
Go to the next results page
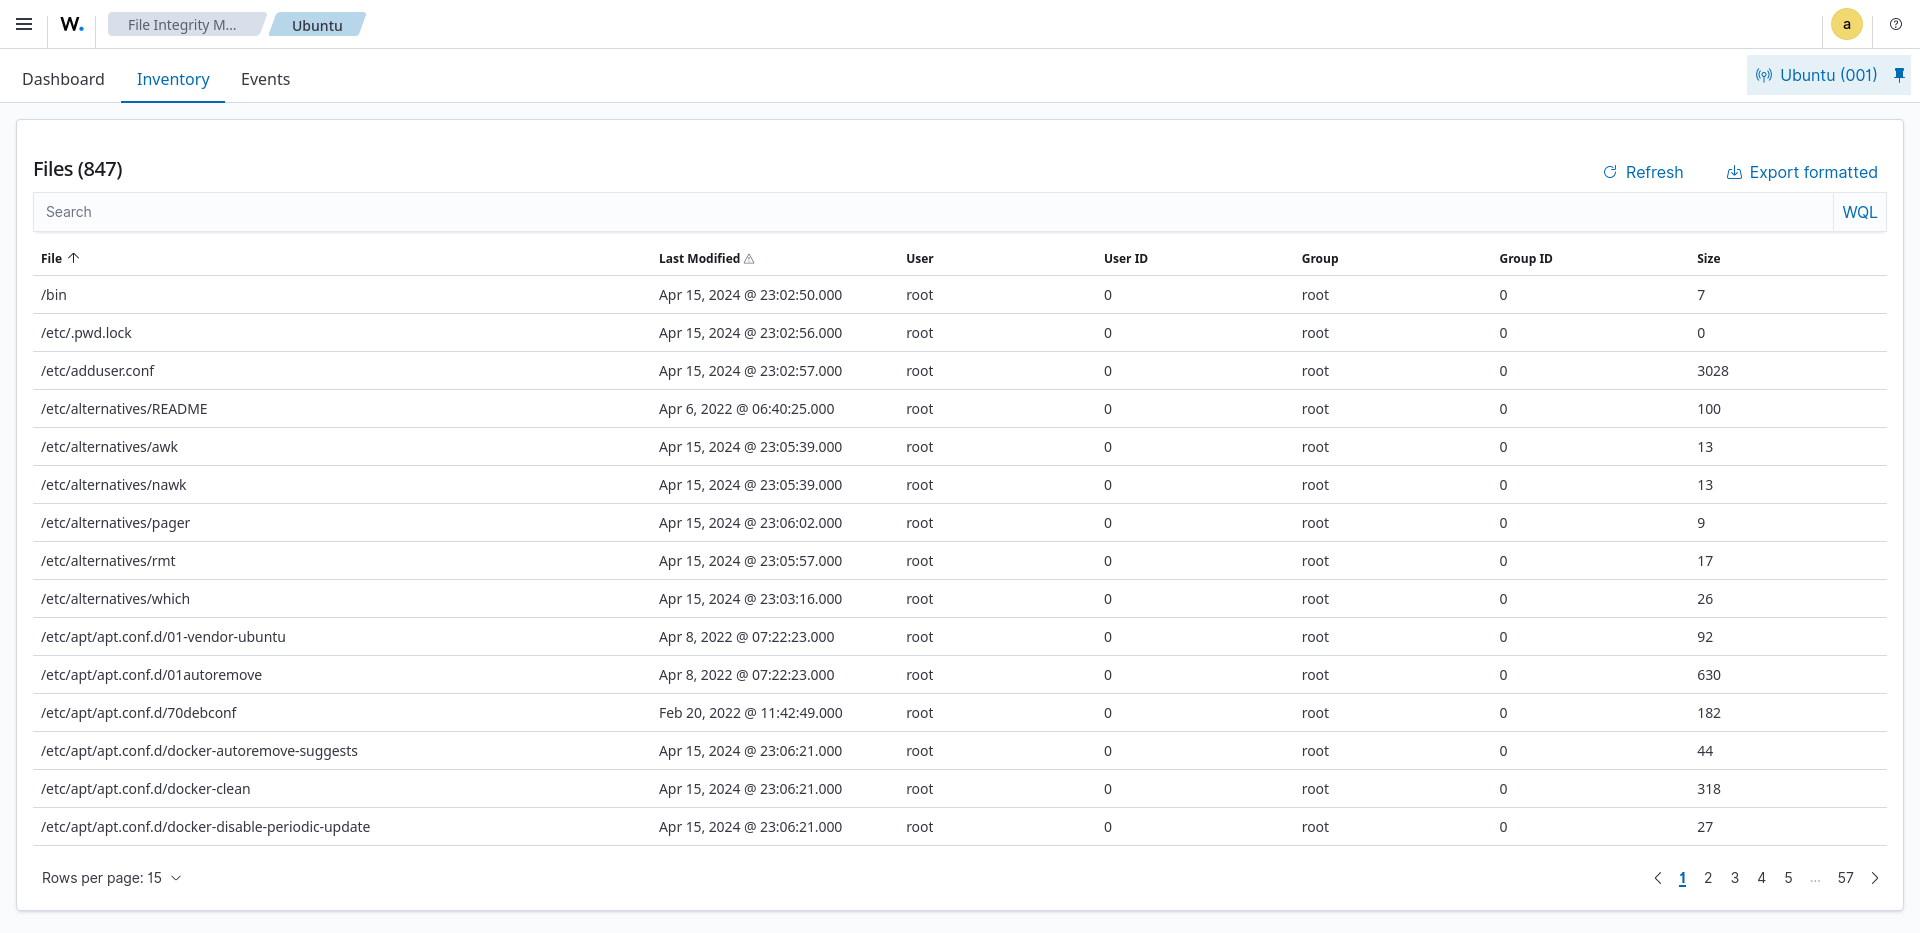1875,878
